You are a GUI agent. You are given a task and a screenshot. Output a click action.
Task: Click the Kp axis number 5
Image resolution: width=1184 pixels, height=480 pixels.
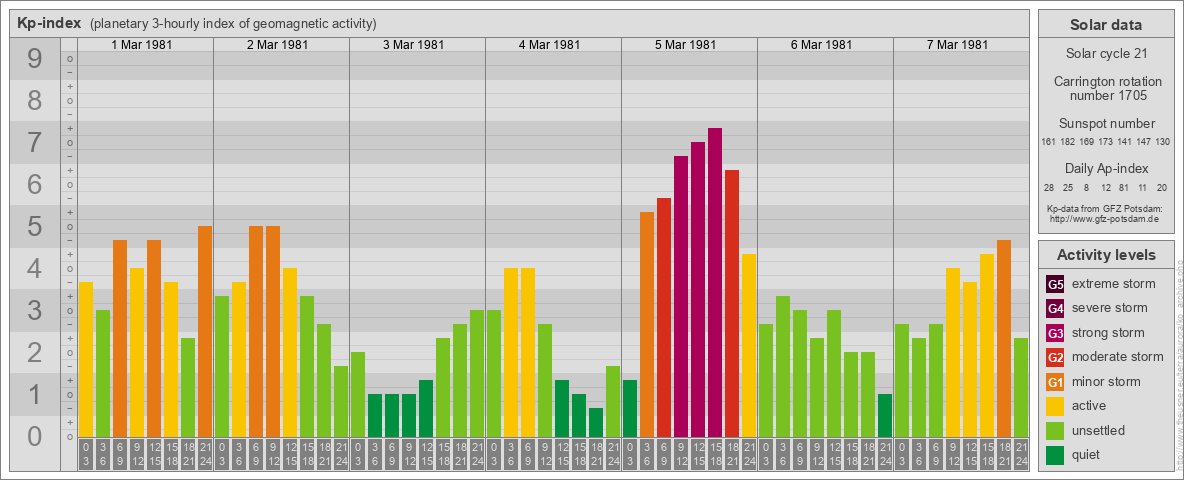34,226
